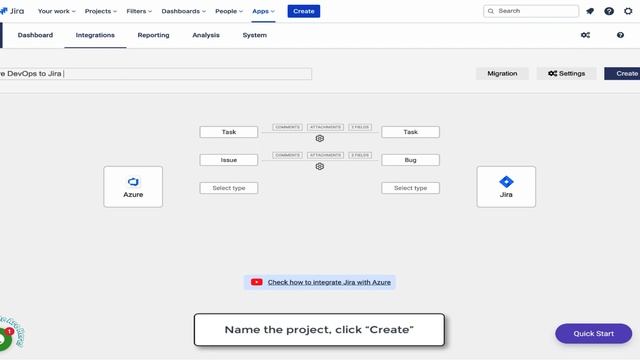Expand the People menu
Image resolution: width=640 pixels, height=360 pixels.
[229, 11]
